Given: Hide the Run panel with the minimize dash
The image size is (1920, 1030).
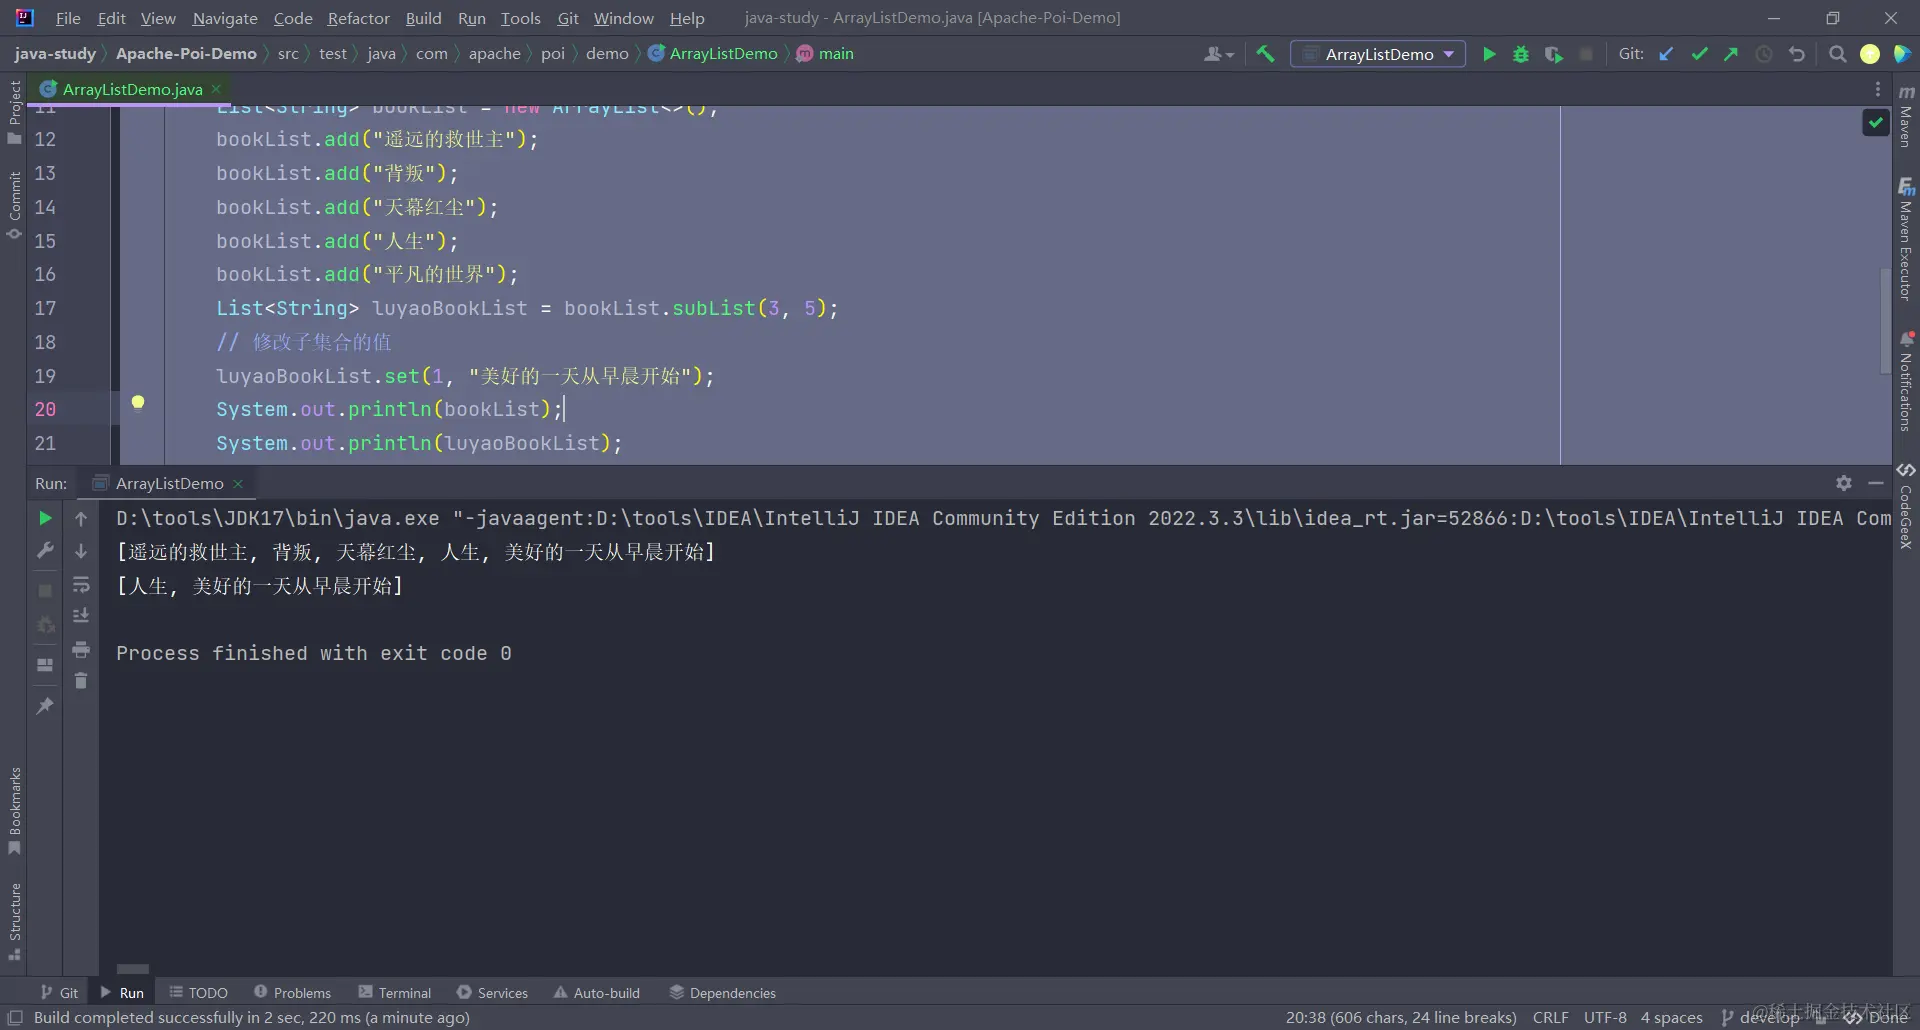Looking at the screenshot, I should 1876,483.
